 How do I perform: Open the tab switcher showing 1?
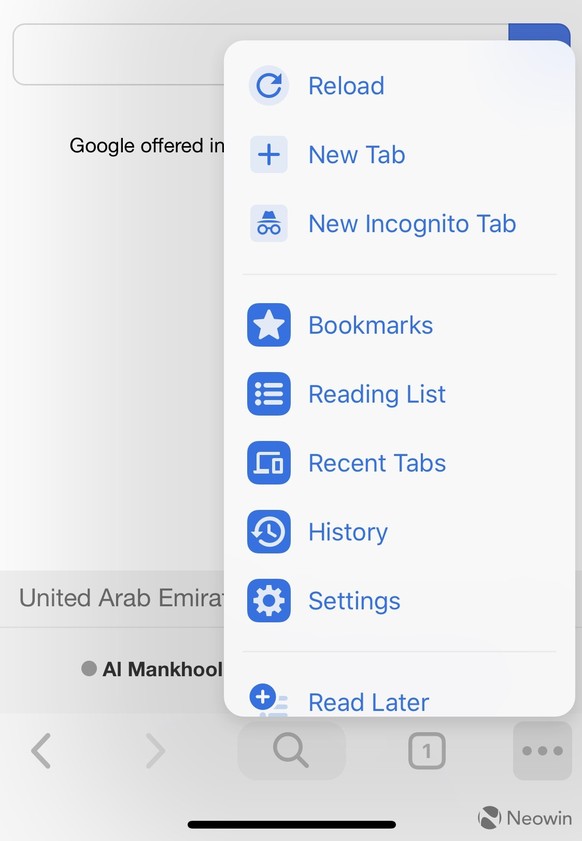click(x=427, y=751)
